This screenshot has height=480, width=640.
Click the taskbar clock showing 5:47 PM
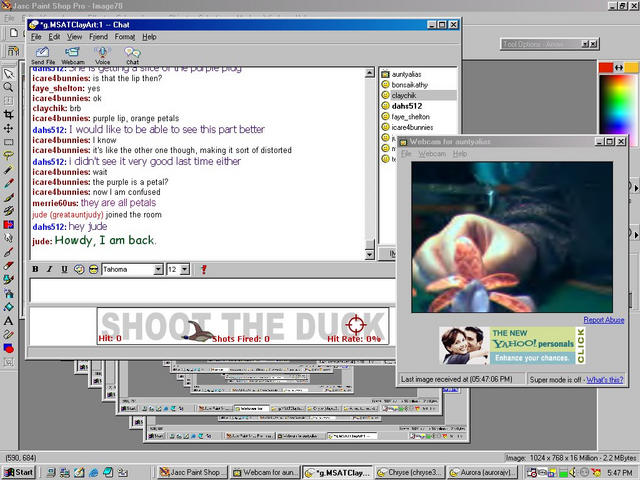(x=620, y=473)
